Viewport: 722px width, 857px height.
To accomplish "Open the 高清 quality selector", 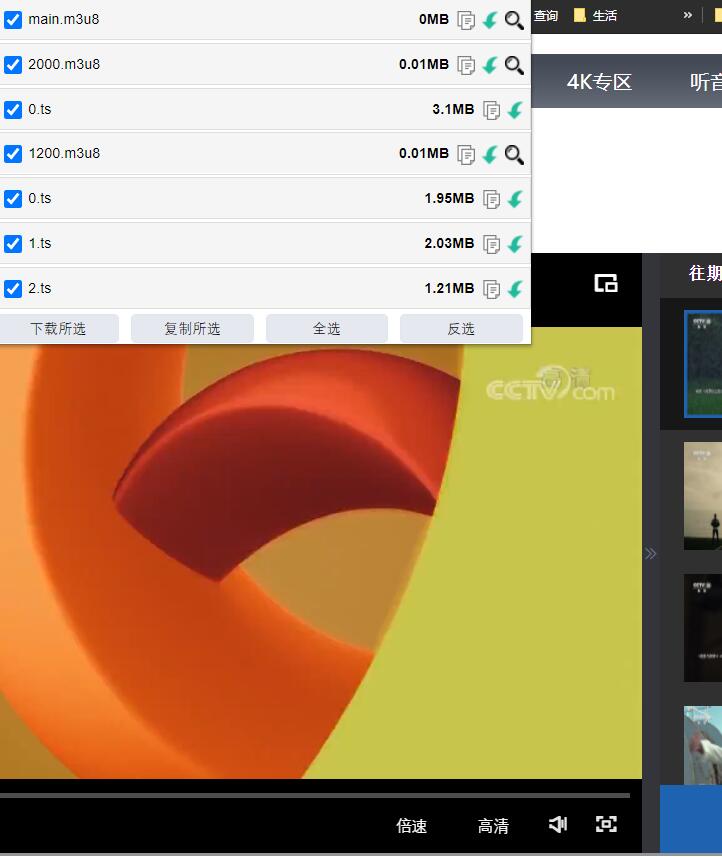I will pyautogui.click(x=493, y=825).
